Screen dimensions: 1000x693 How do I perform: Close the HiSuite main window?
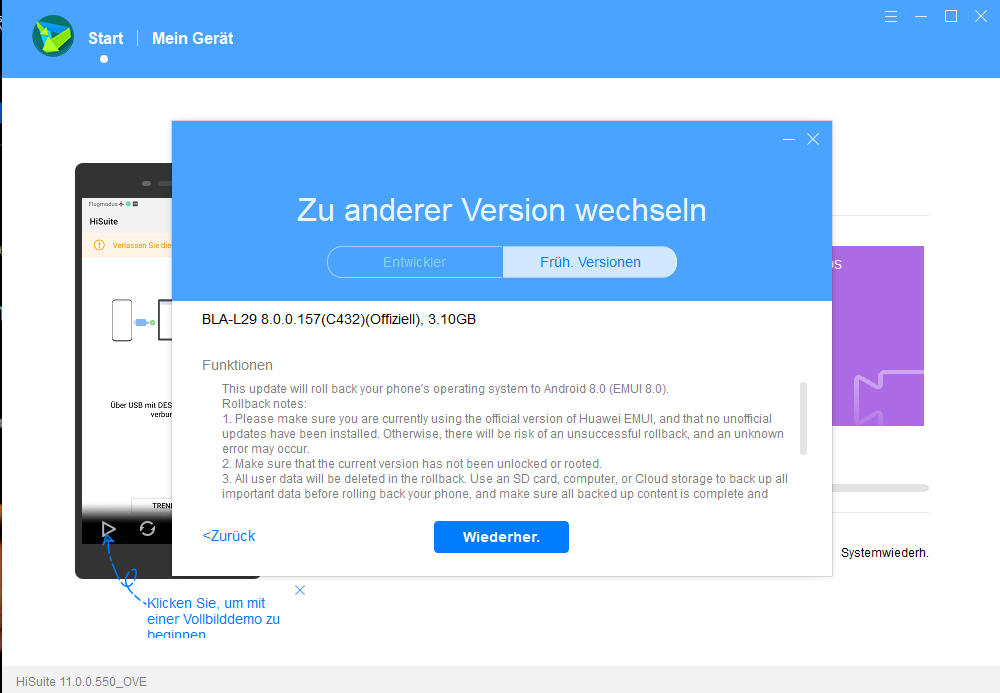point(981,17)
